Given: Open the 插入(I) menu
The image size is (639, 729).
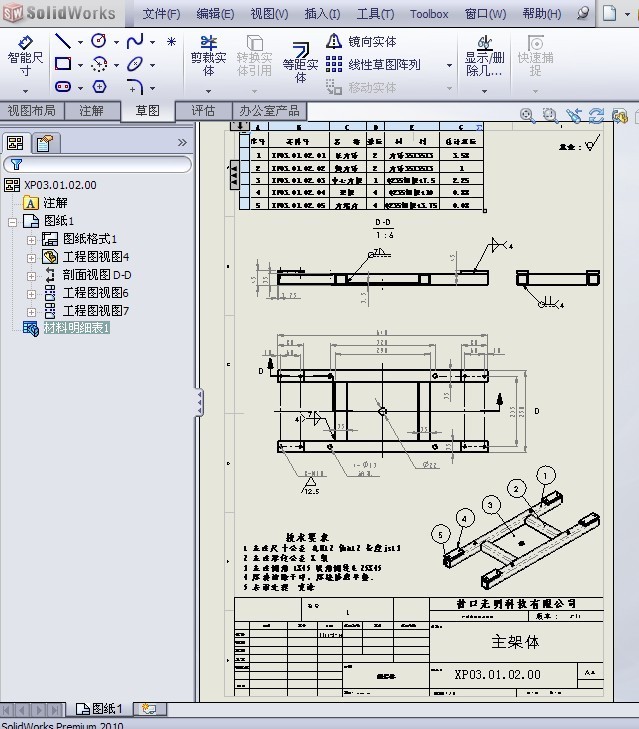Looking at the screenshot, I should [322, 14].
